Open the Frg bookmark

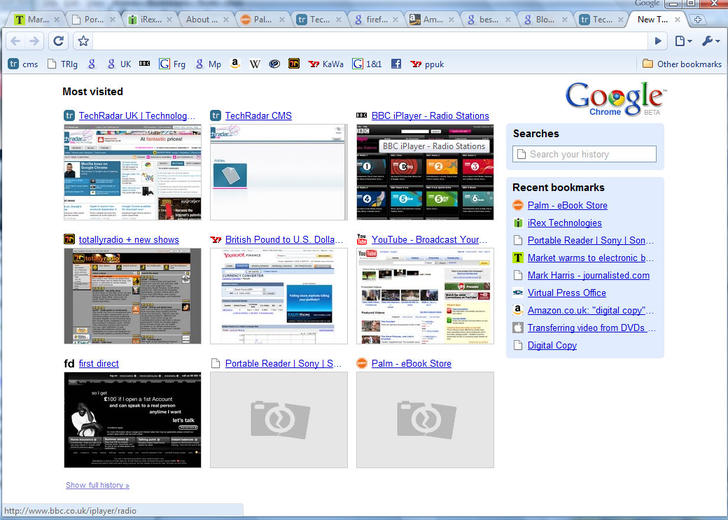[x=172, y=64]
